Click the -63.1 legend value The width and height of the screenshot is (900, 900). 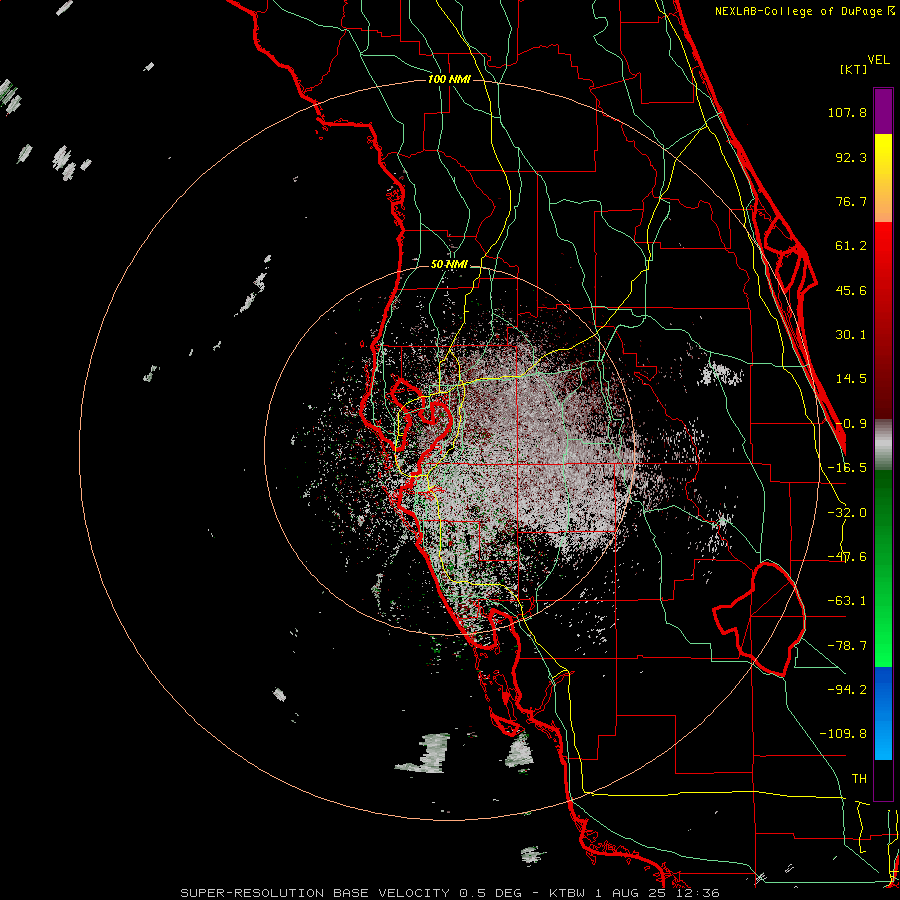[x=847, y=601]
